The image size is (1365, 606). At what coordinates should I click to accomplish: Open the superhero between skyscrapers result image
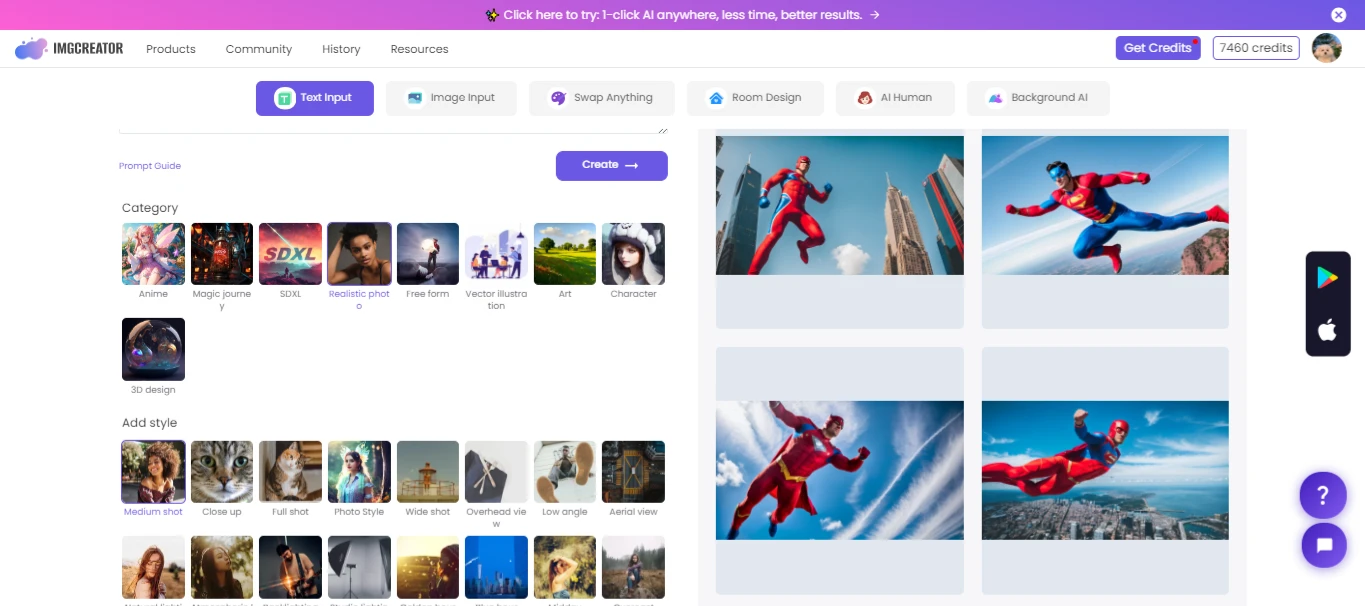click(x=840, y=205)
